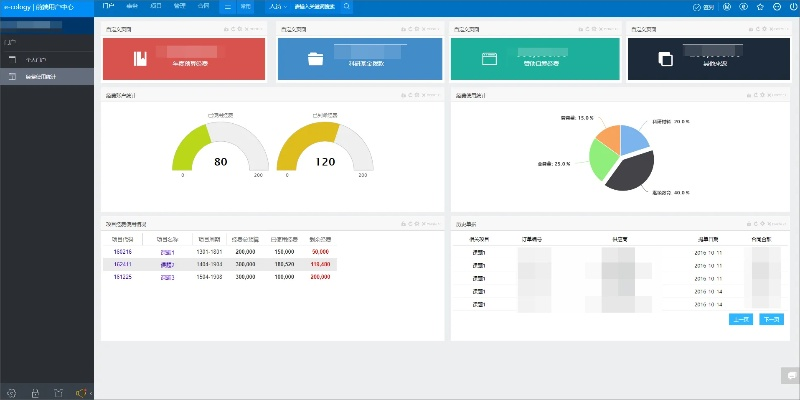Expand the more options on the green card panel
The width and height of the screenshot is (800, 400).
(611, 30)
